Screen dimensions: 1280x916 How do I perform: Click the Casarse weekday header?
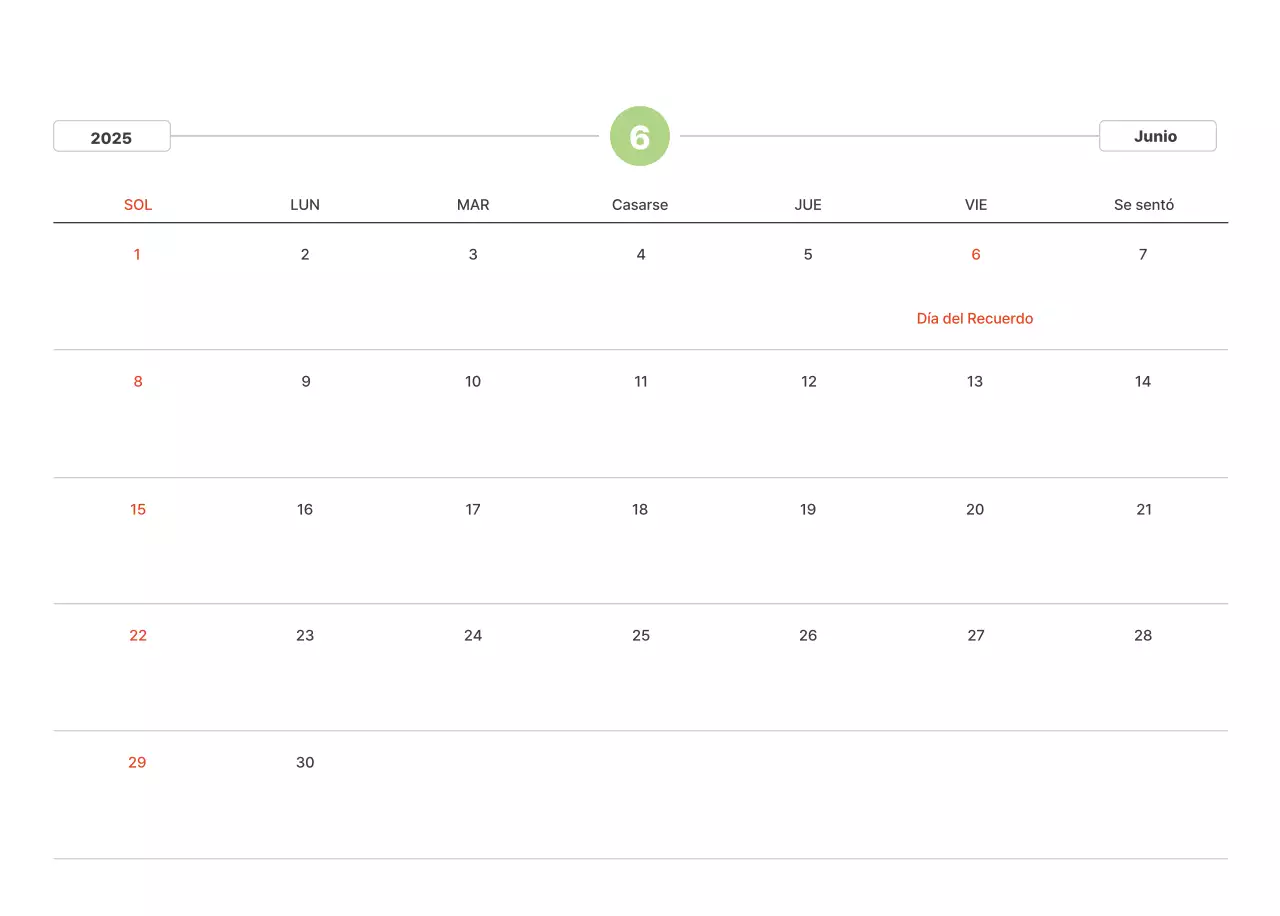[640, 204]
